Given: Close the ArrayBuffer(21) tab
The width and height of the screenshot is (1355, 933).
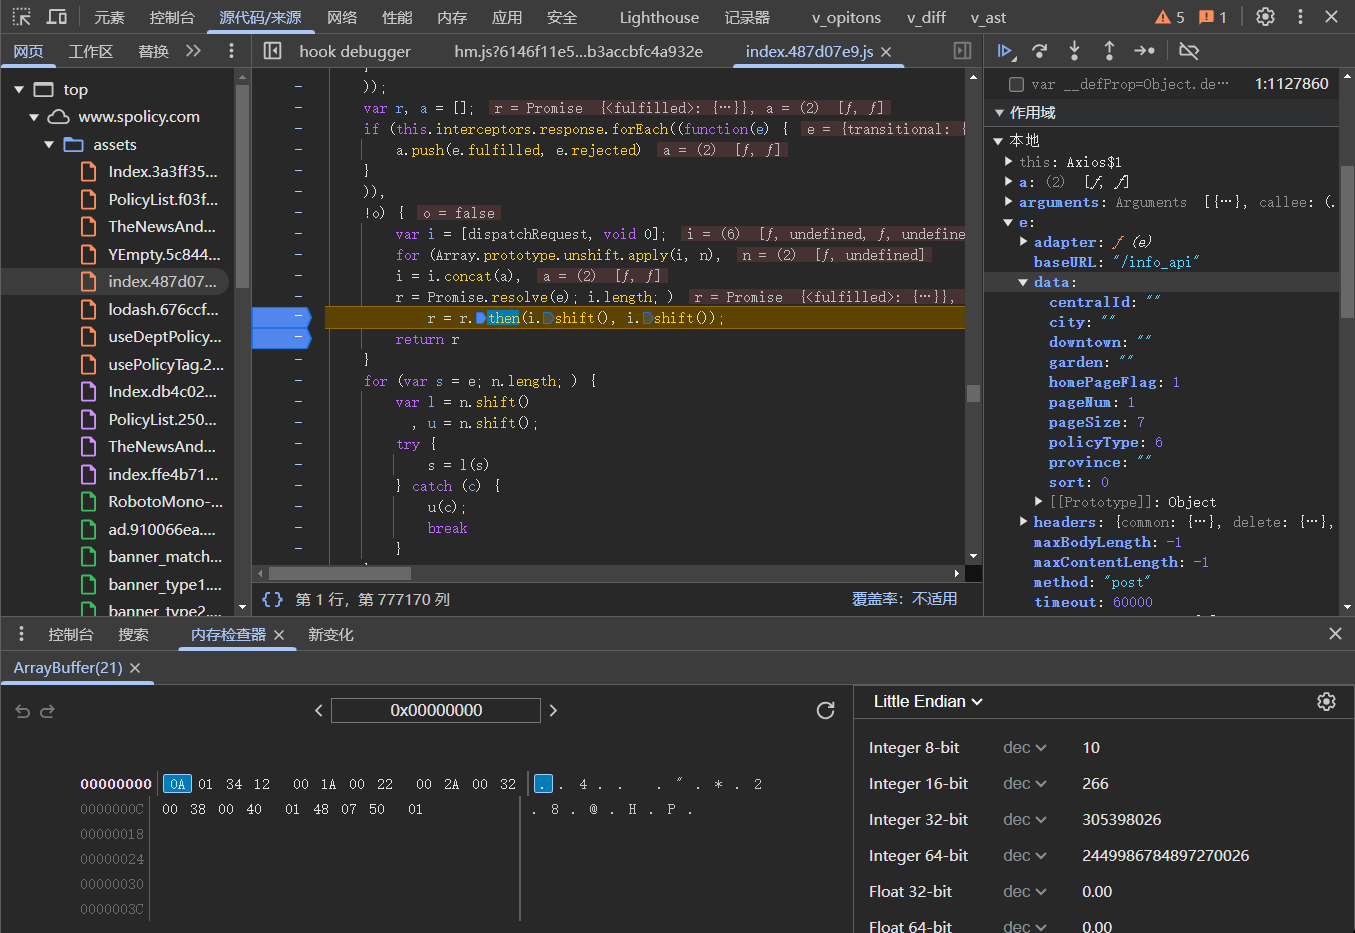Looking at the screenshot, I should pyautogui.click(x=135, y=668).
